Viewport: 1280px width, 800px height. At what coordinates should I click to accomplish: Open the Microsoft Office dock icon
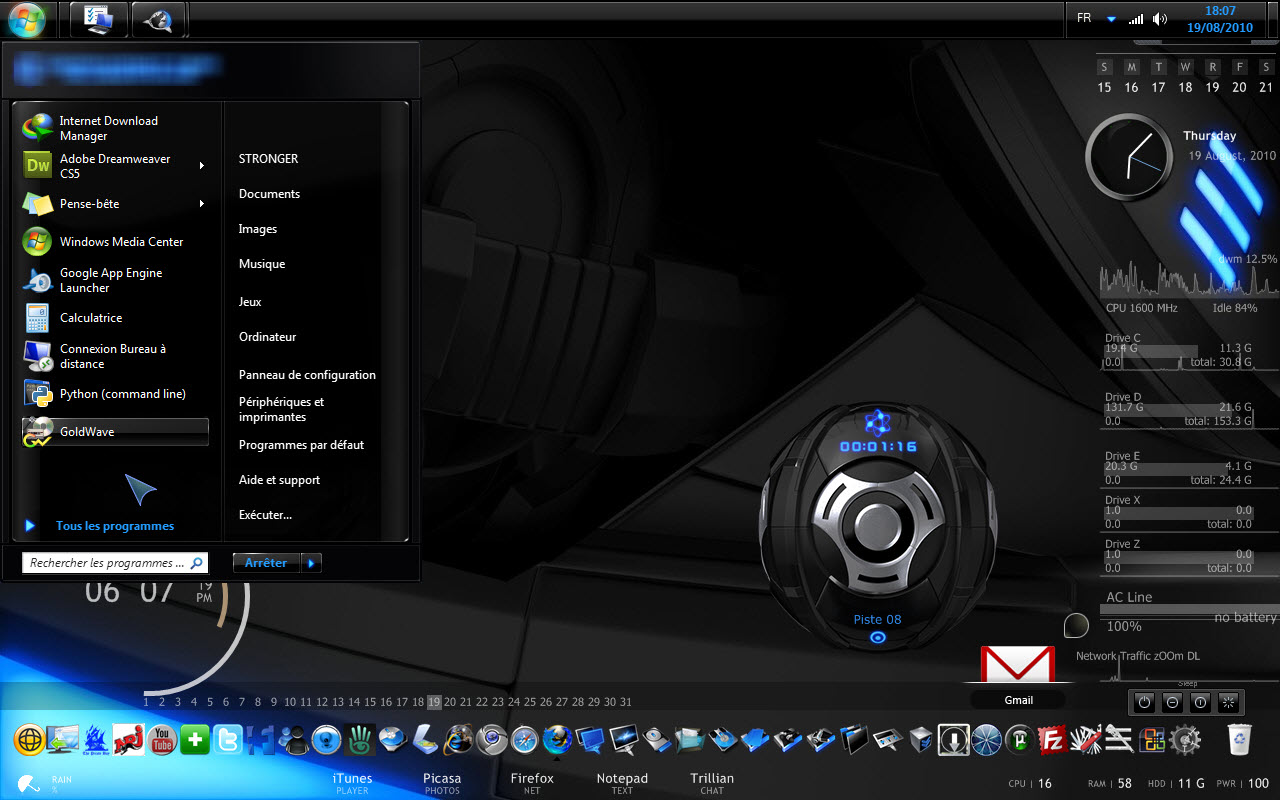1152,740
